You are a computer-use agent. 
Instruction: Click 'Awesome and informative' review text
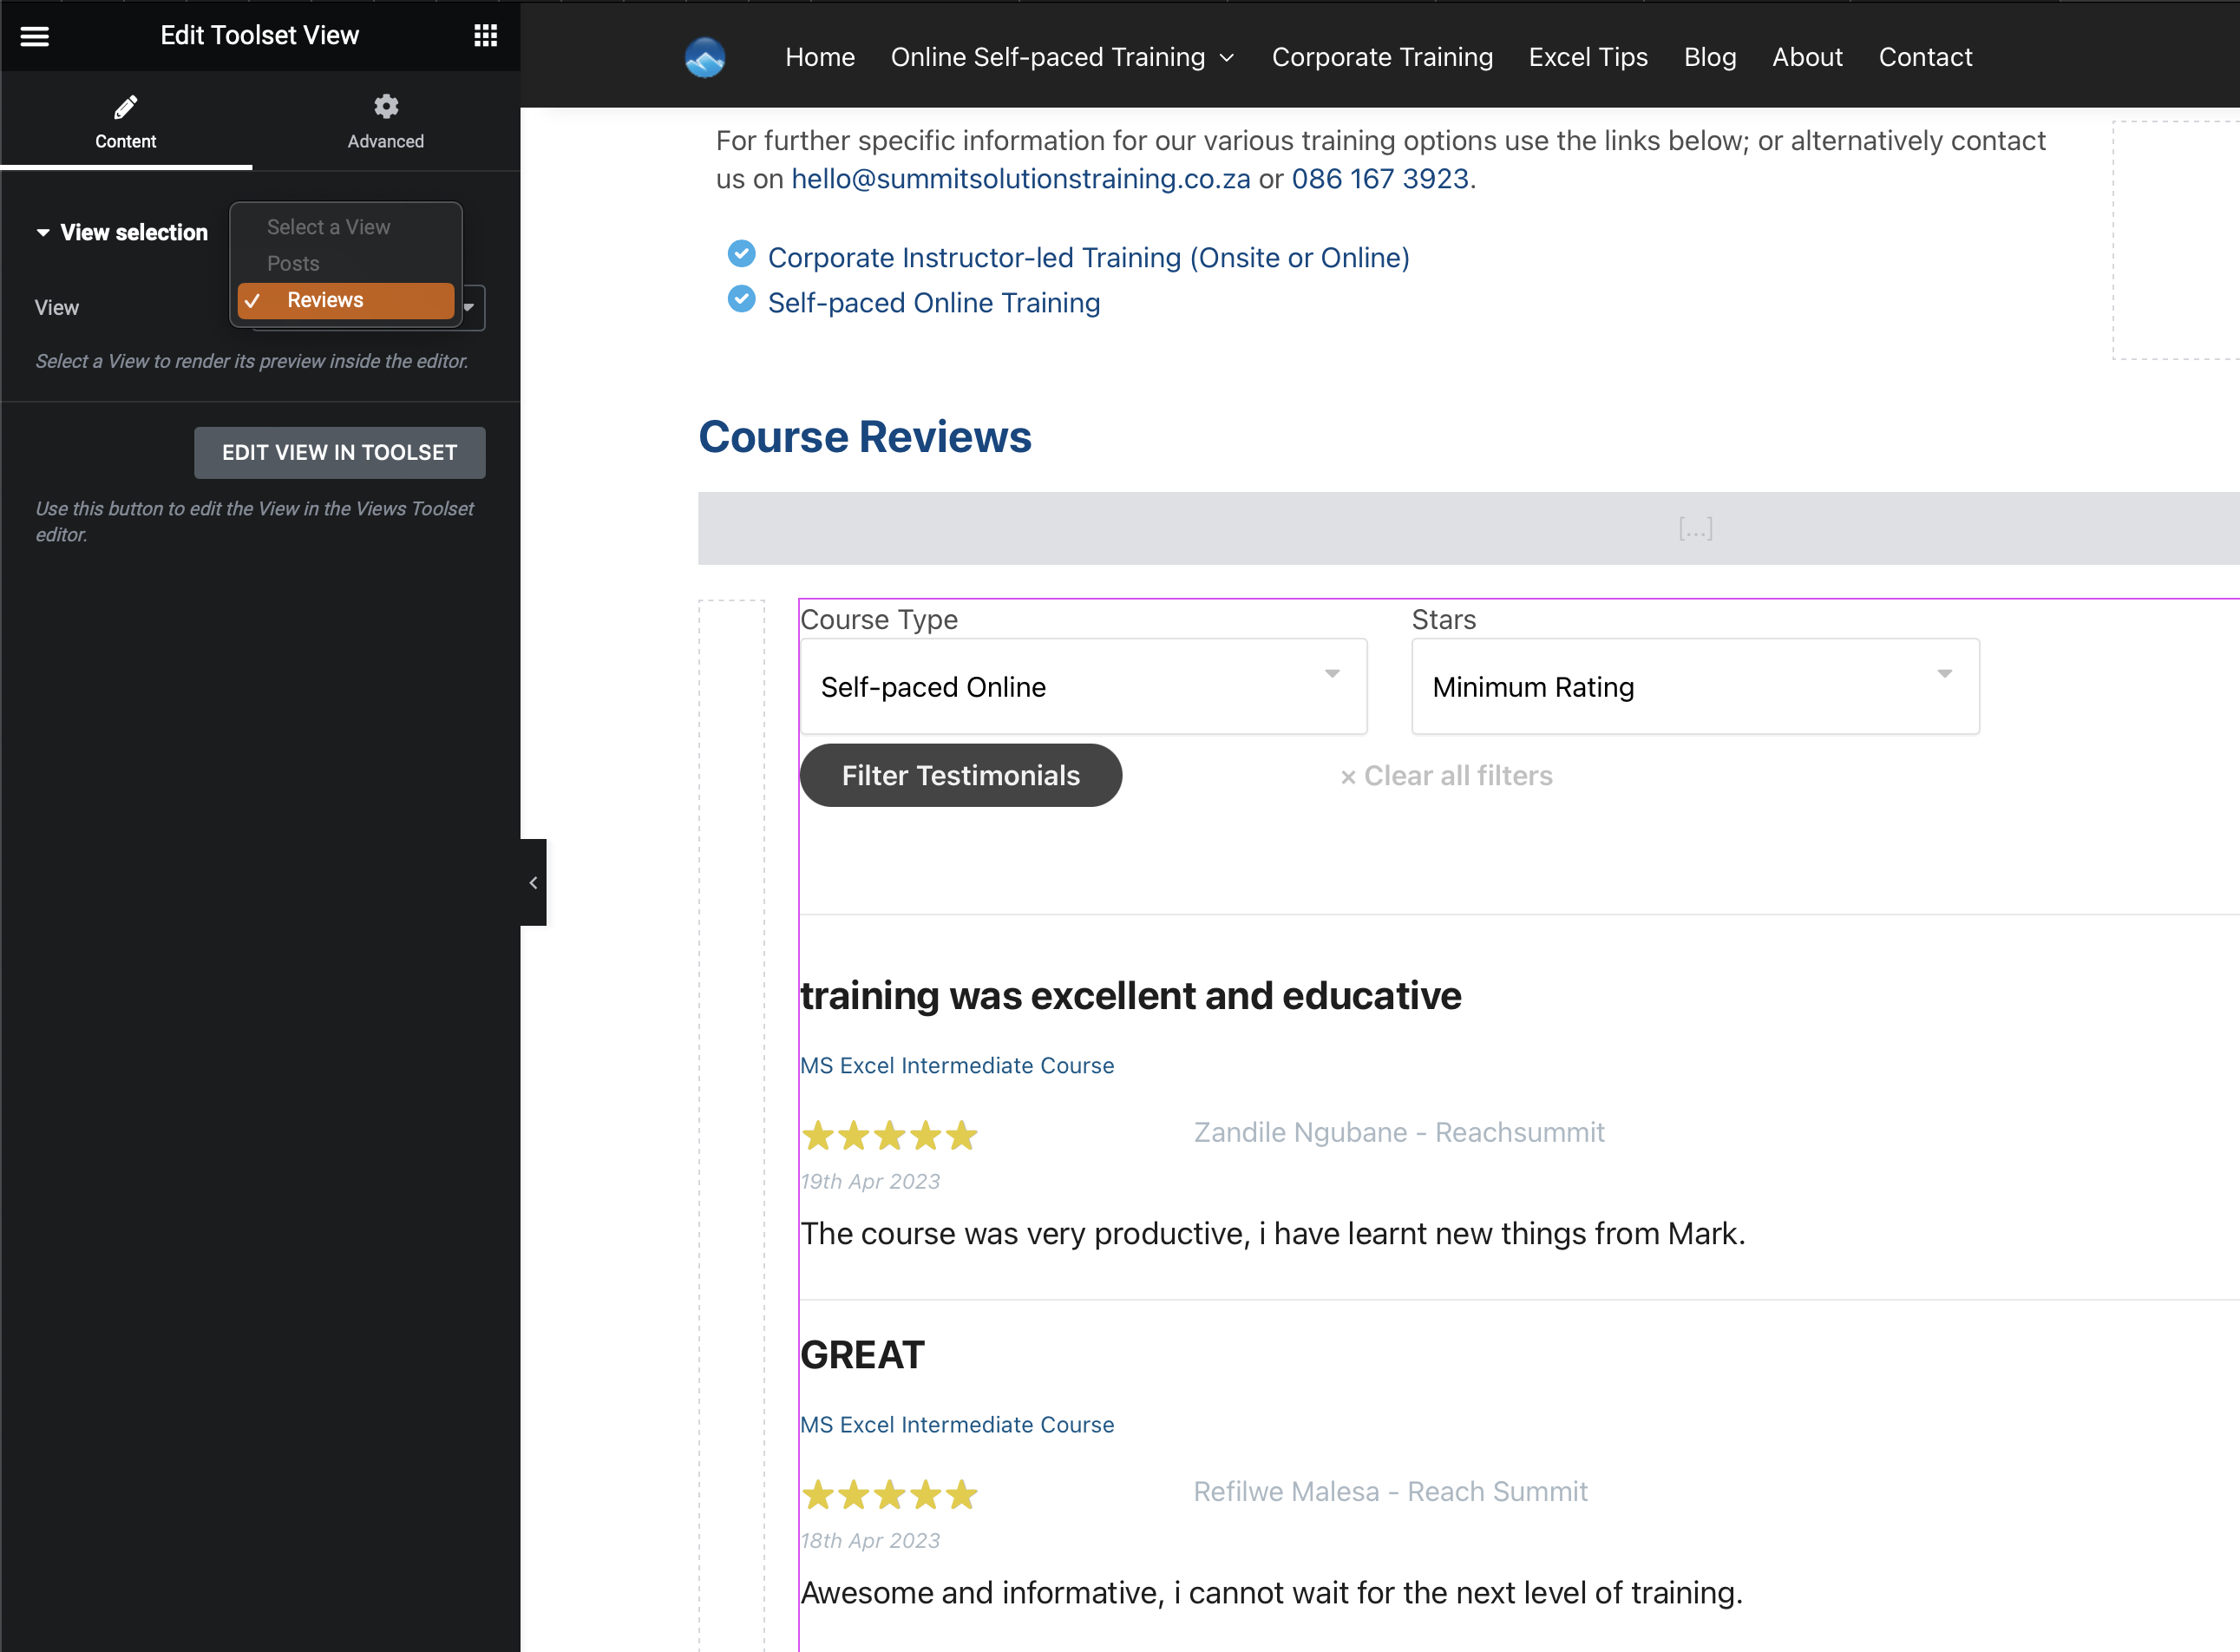(x=1272, y=1593)
